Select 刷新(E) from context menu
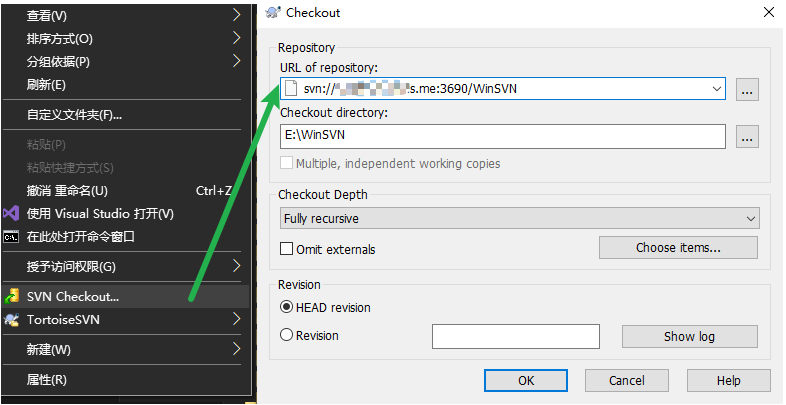786x405 pixels. pos(46,85)
